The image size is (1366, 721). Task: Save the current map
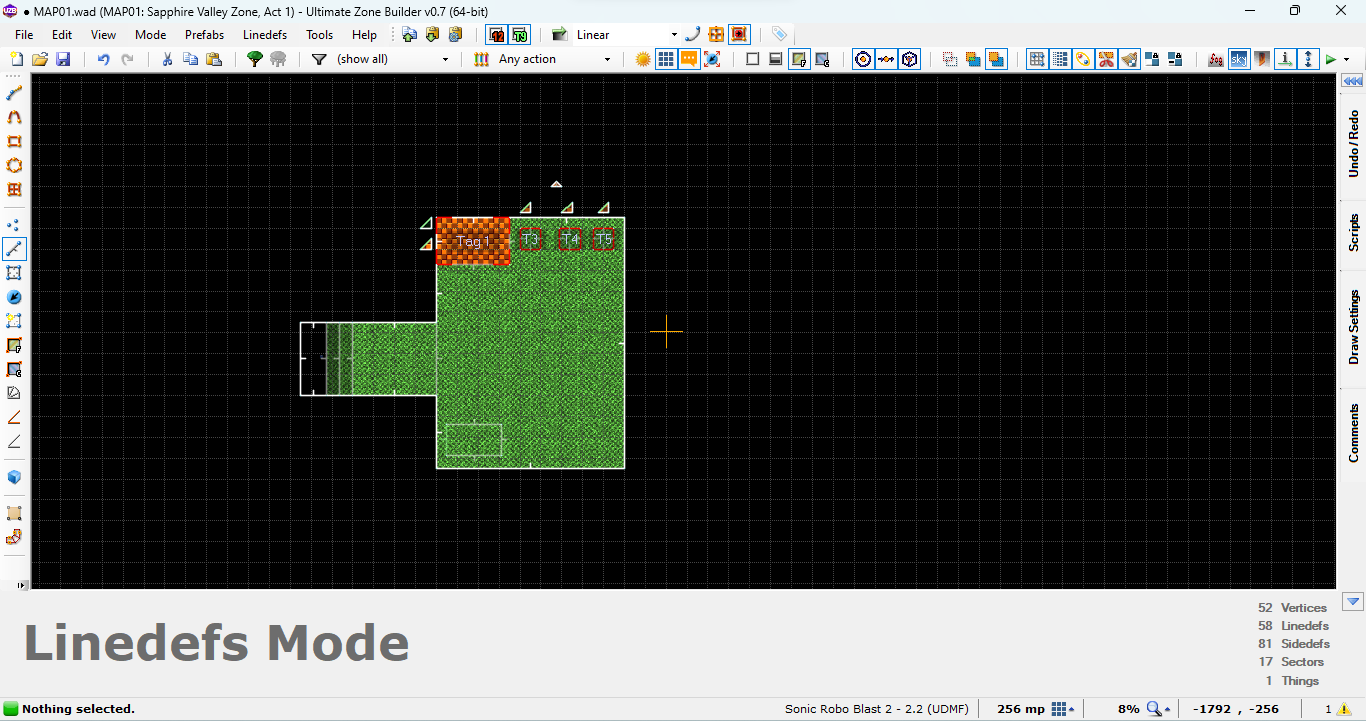pos(63,60)
